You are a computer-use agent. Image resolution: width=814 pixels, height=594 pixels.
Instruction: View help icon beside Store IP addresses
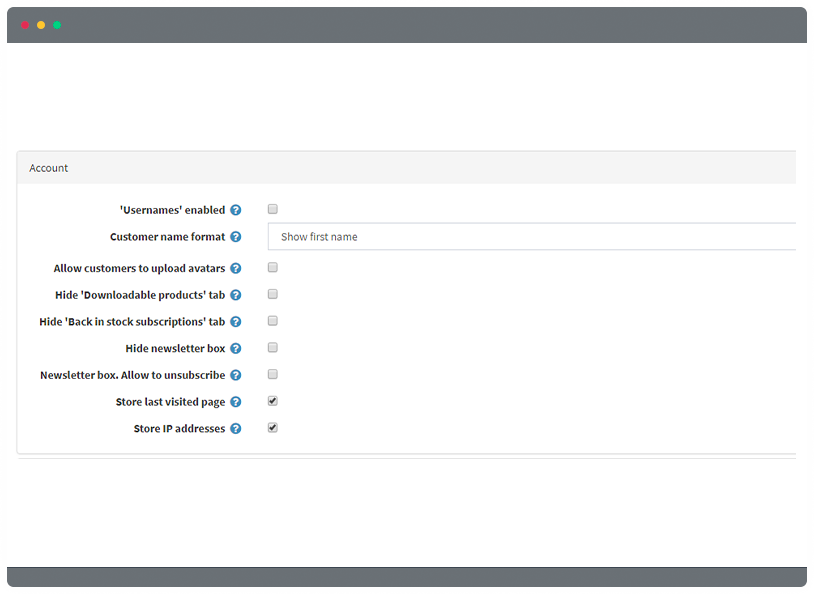(x=236, y=429)
